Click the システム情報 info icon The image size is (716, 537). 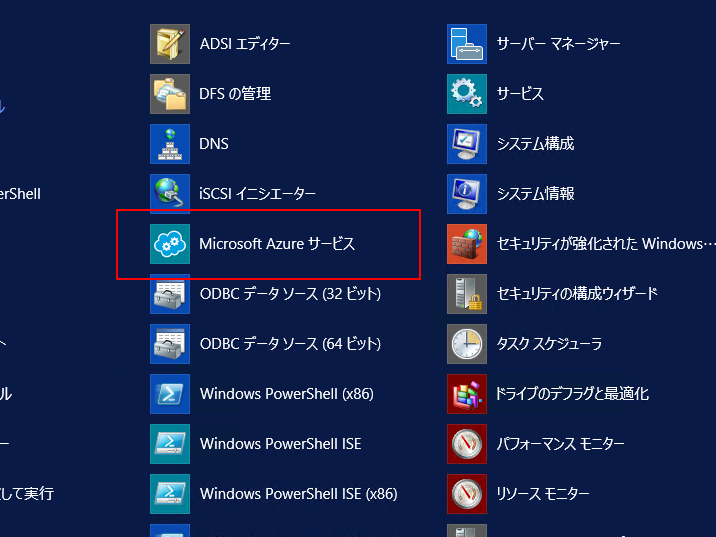coord(467,194)
